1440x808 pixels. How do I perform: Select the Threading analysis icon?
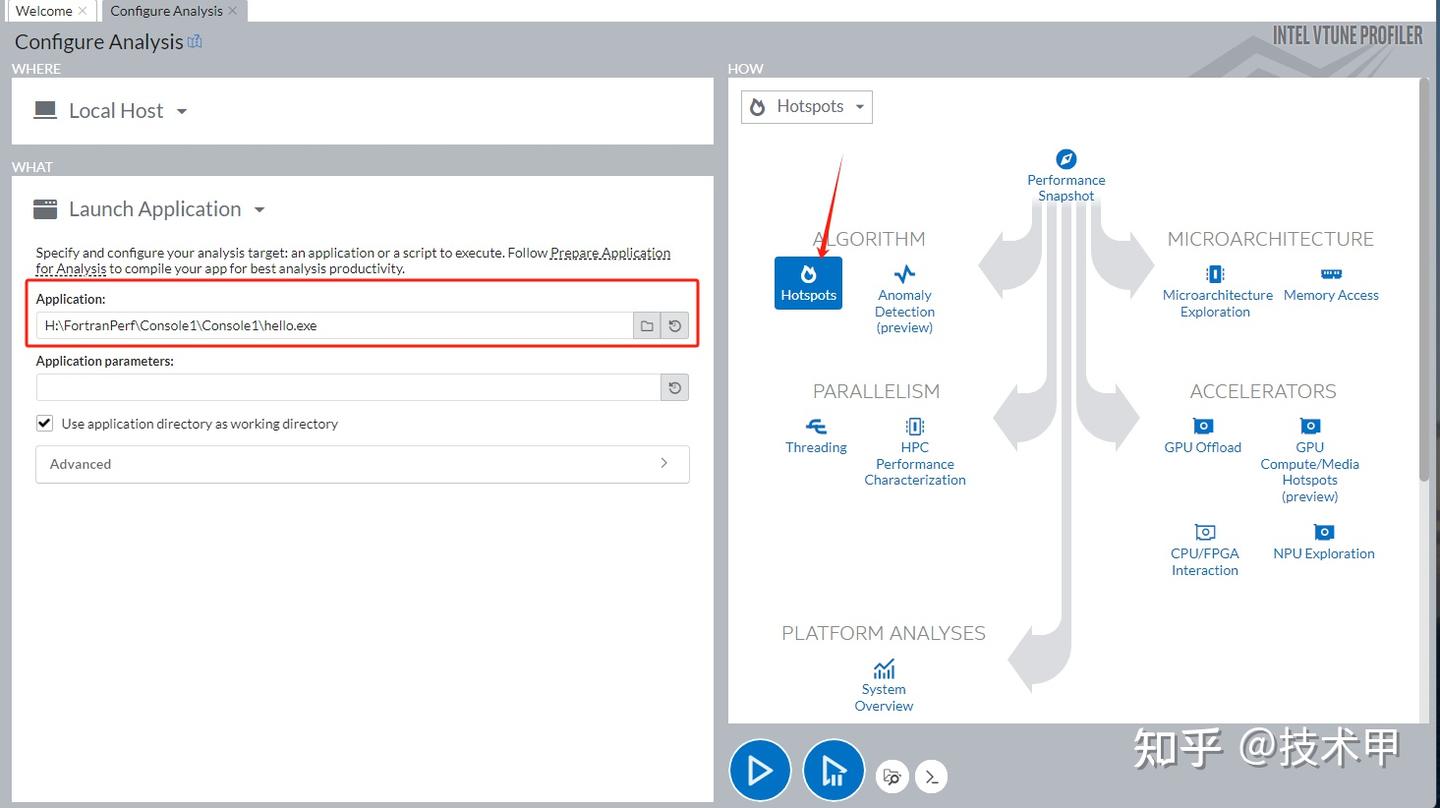pos(815,435)
